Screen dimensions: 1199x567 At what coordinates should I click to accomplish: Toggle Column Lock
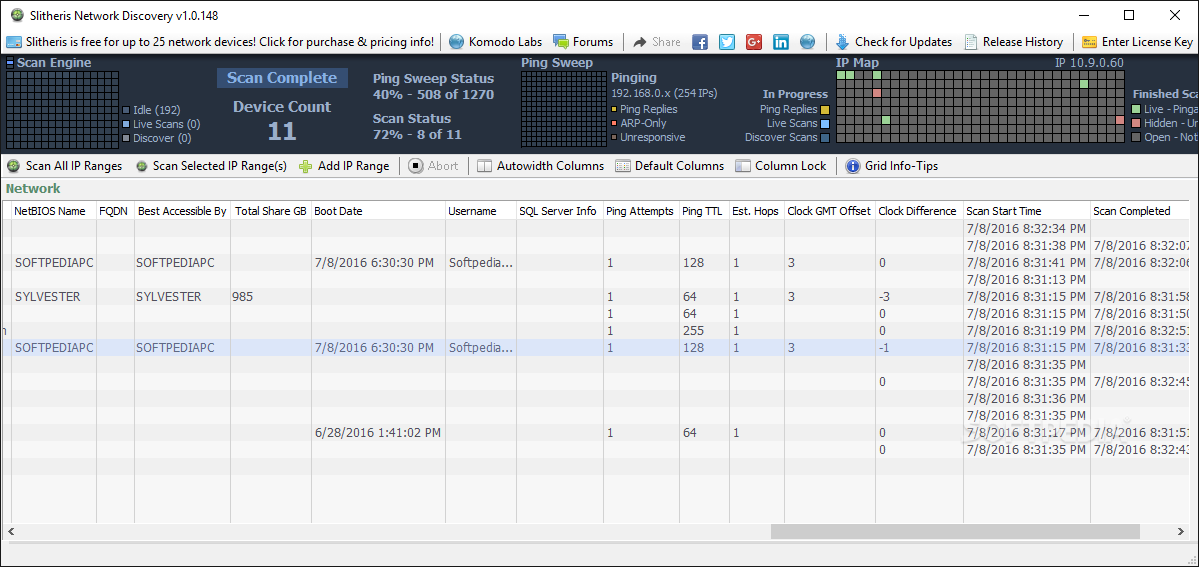click(x=781, y=166)
